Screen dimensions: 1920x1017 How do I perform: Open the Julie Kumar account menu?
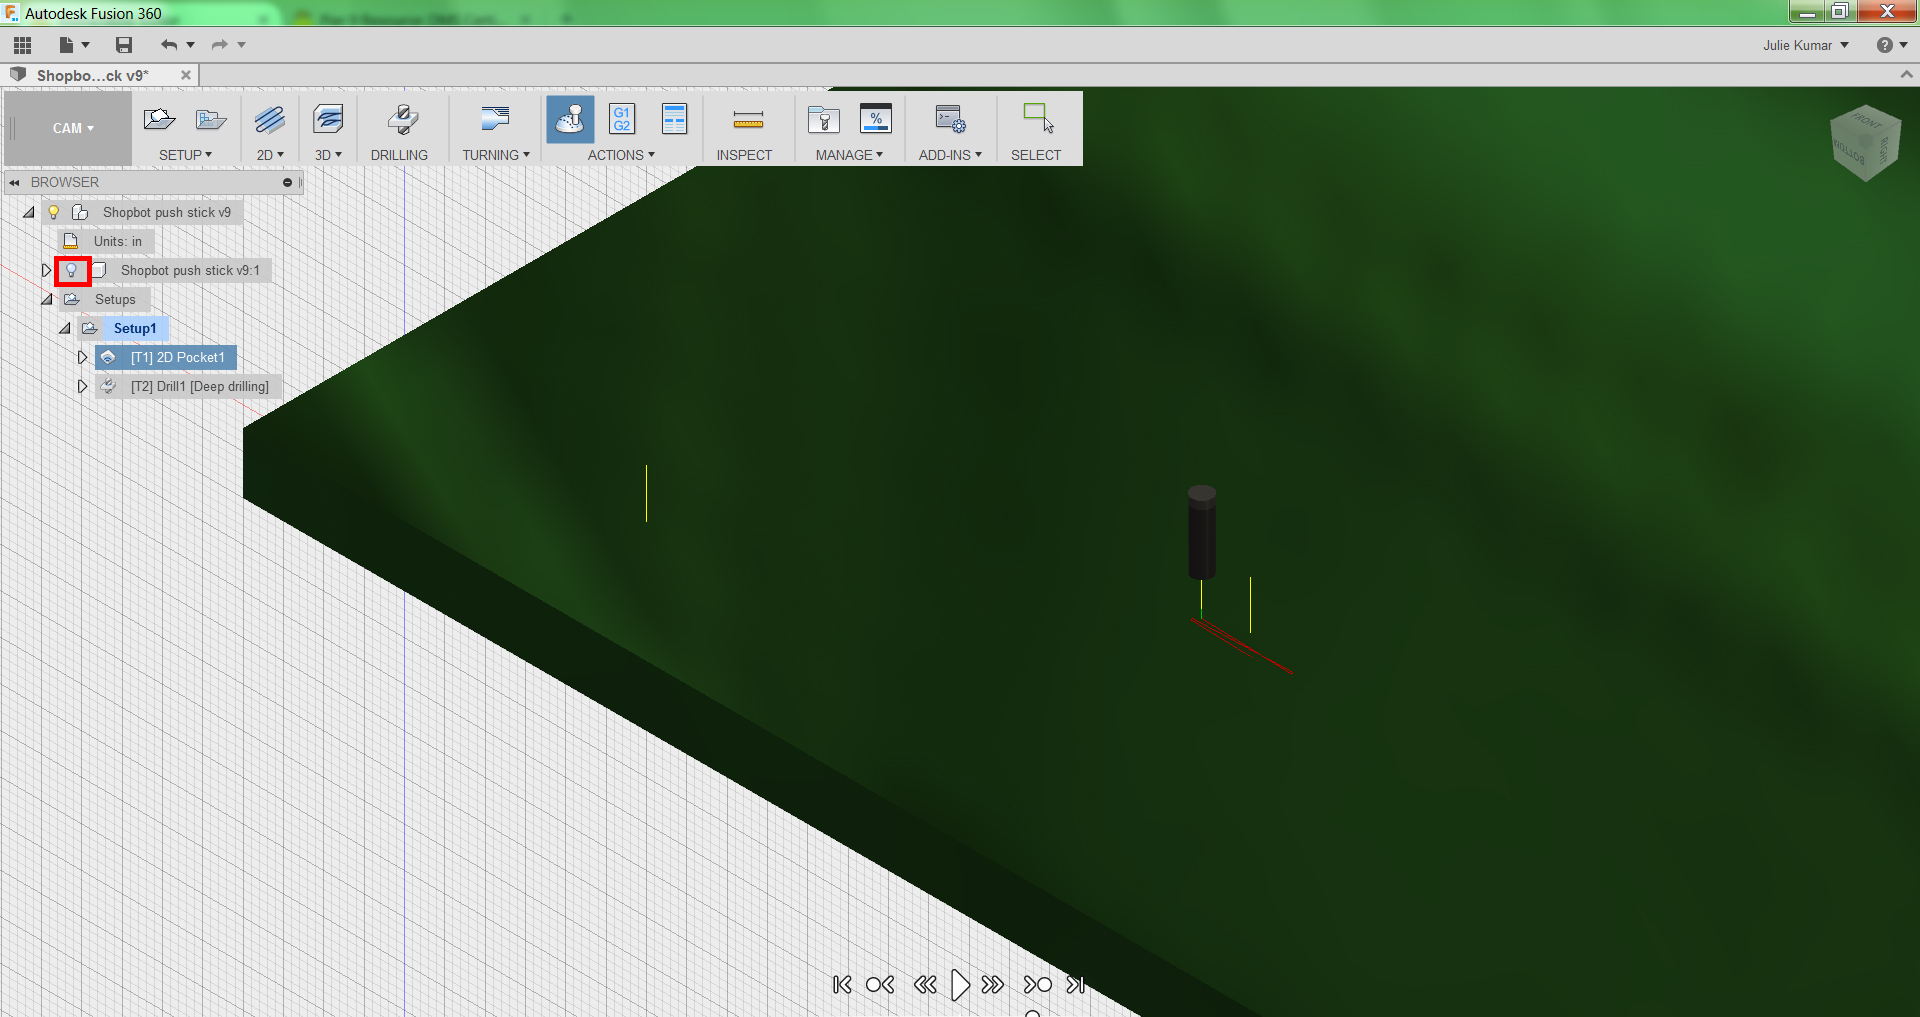1806,46
